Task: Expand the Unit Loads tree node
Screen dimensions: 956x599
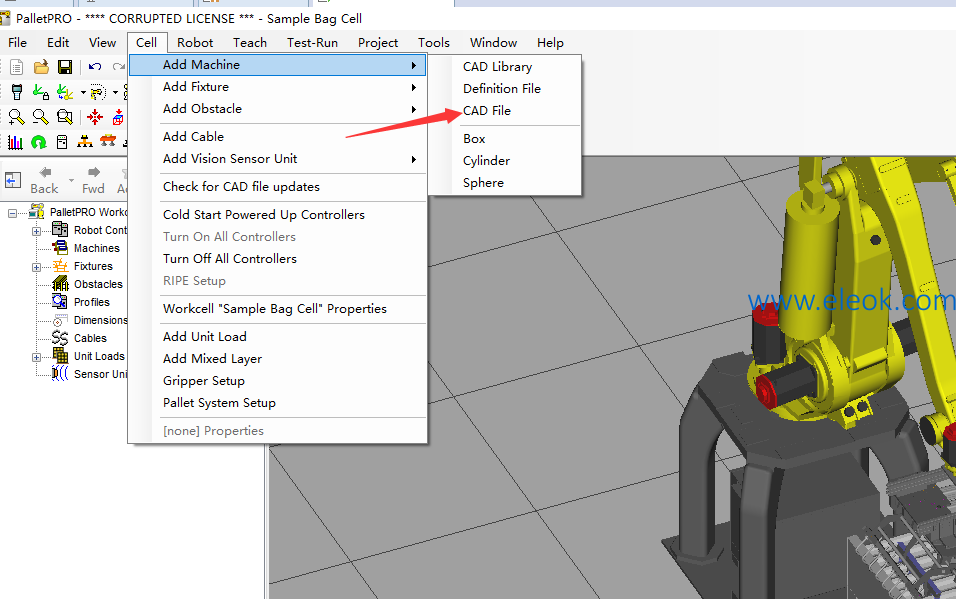Action: (x=37, y=357)
